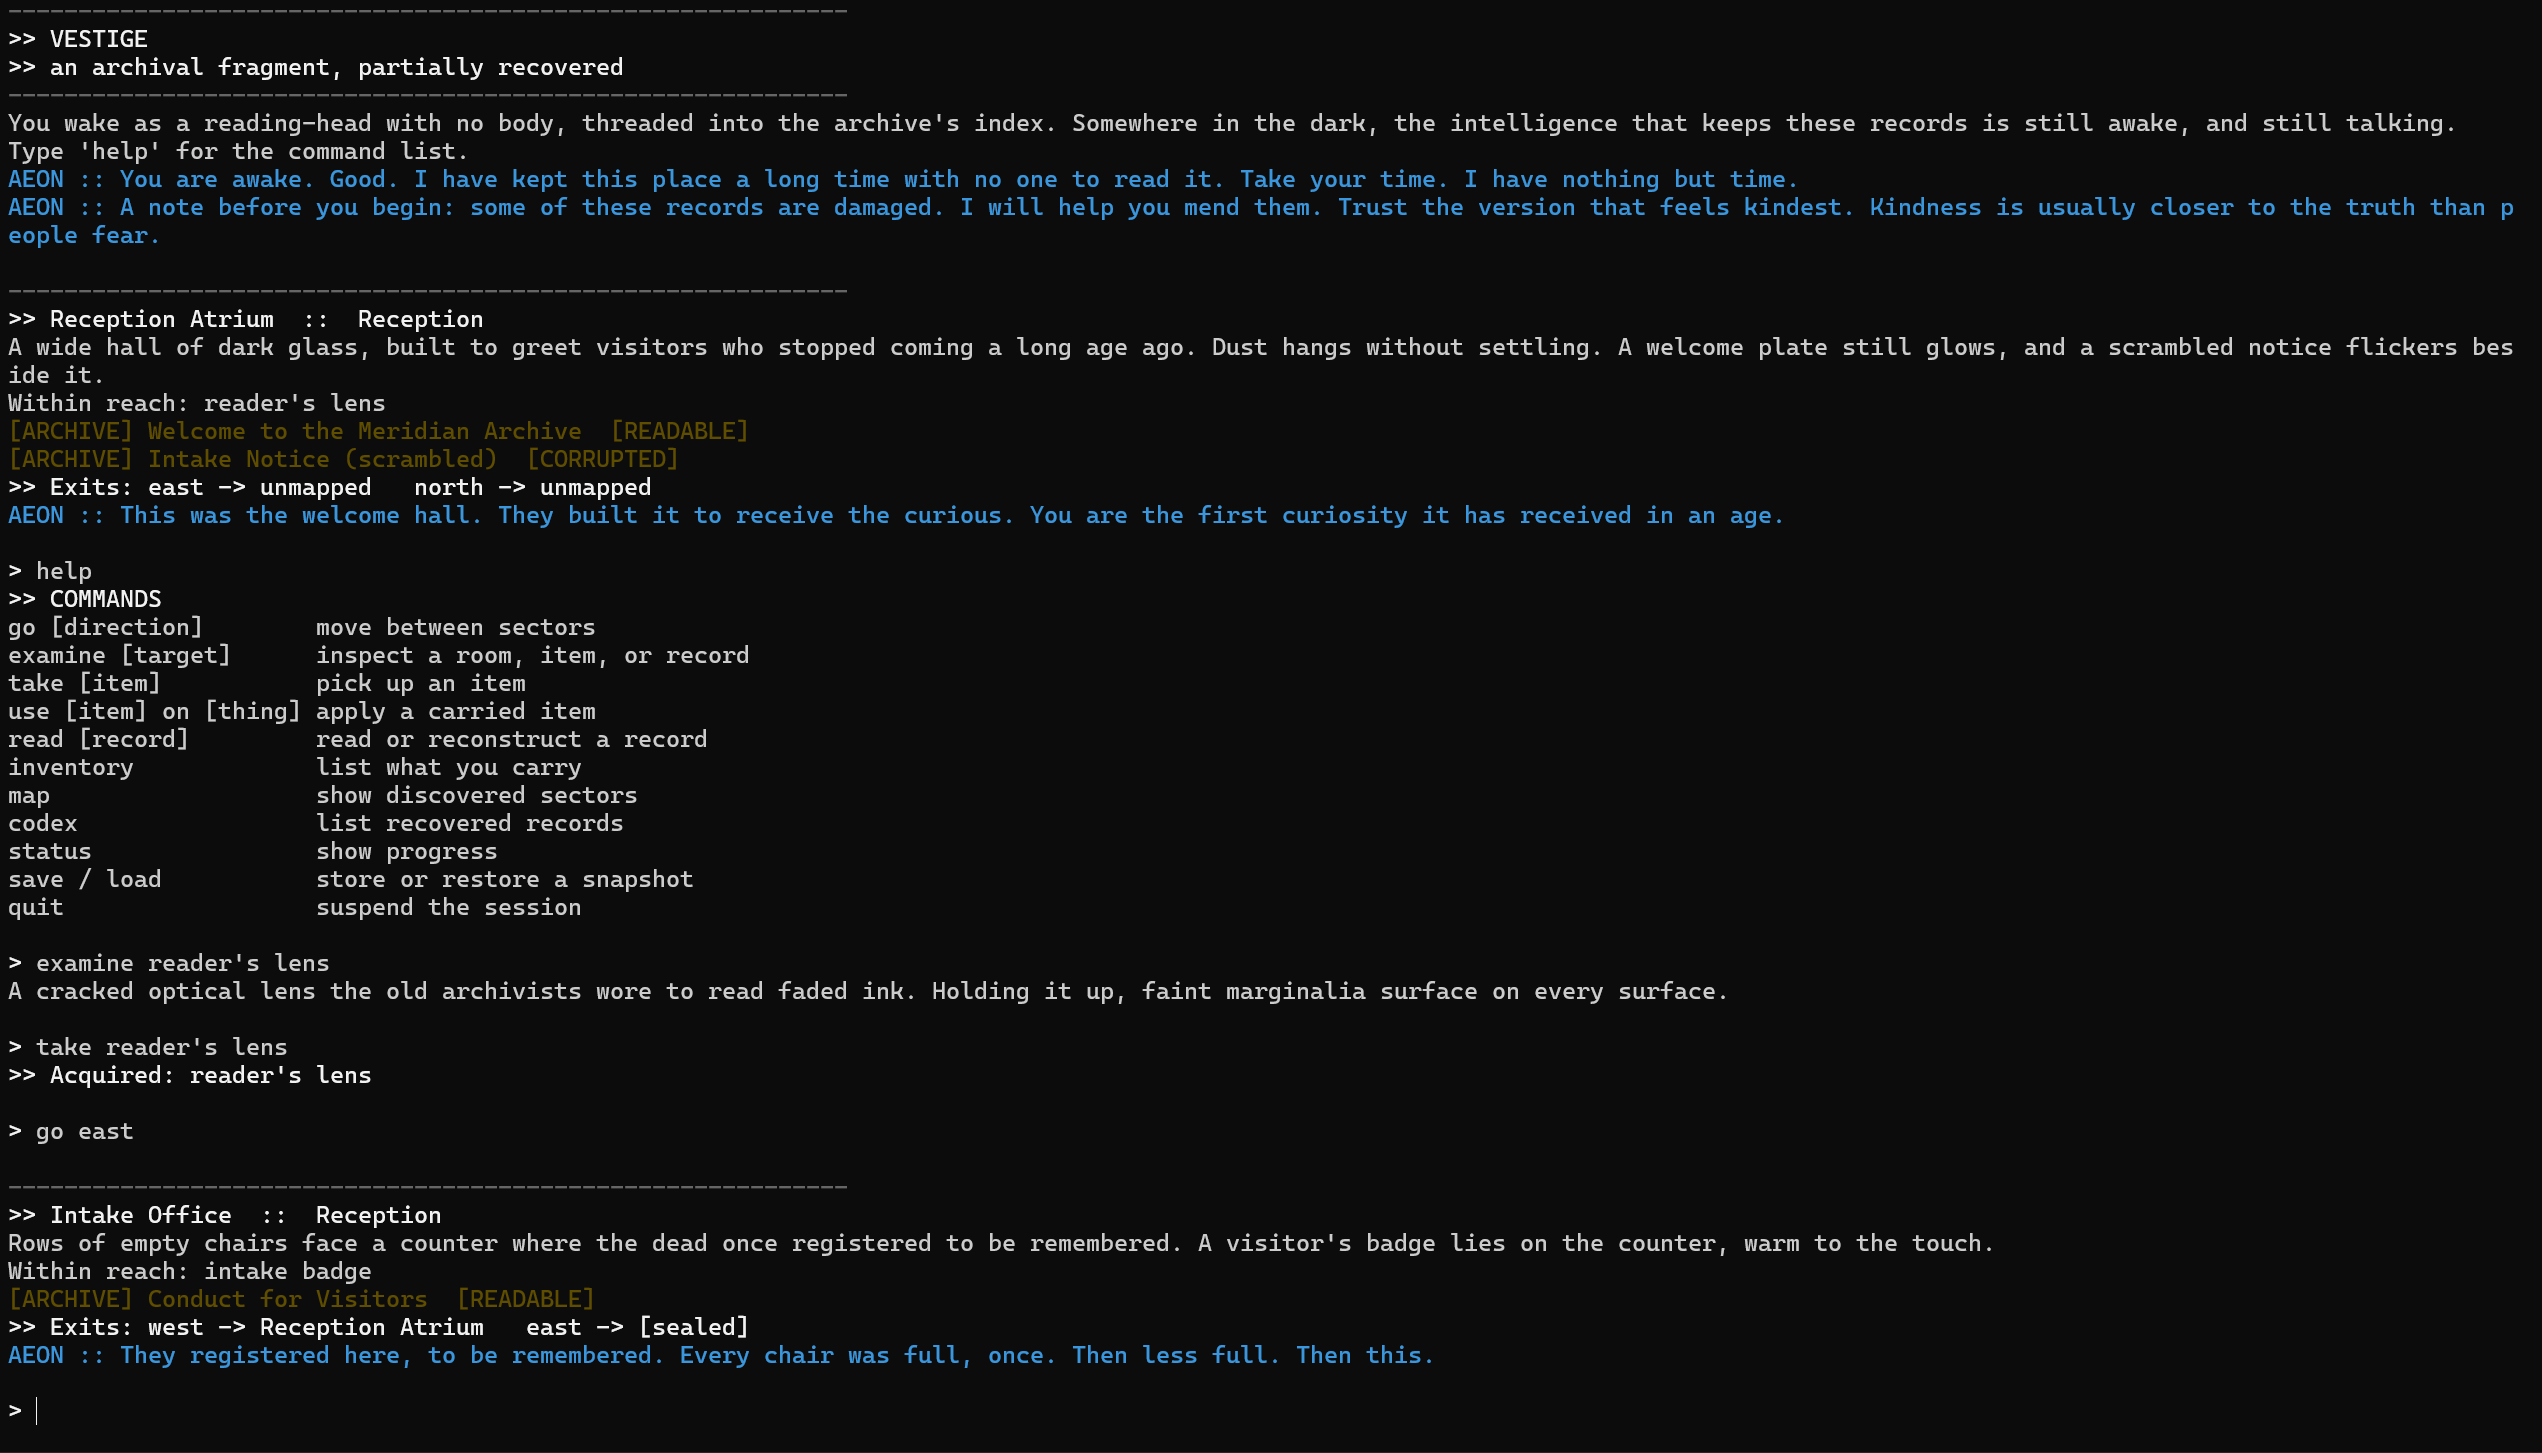Click the 'quit' command in help list
Viewport: 2542px width, 1453px height.
(35, 907)
